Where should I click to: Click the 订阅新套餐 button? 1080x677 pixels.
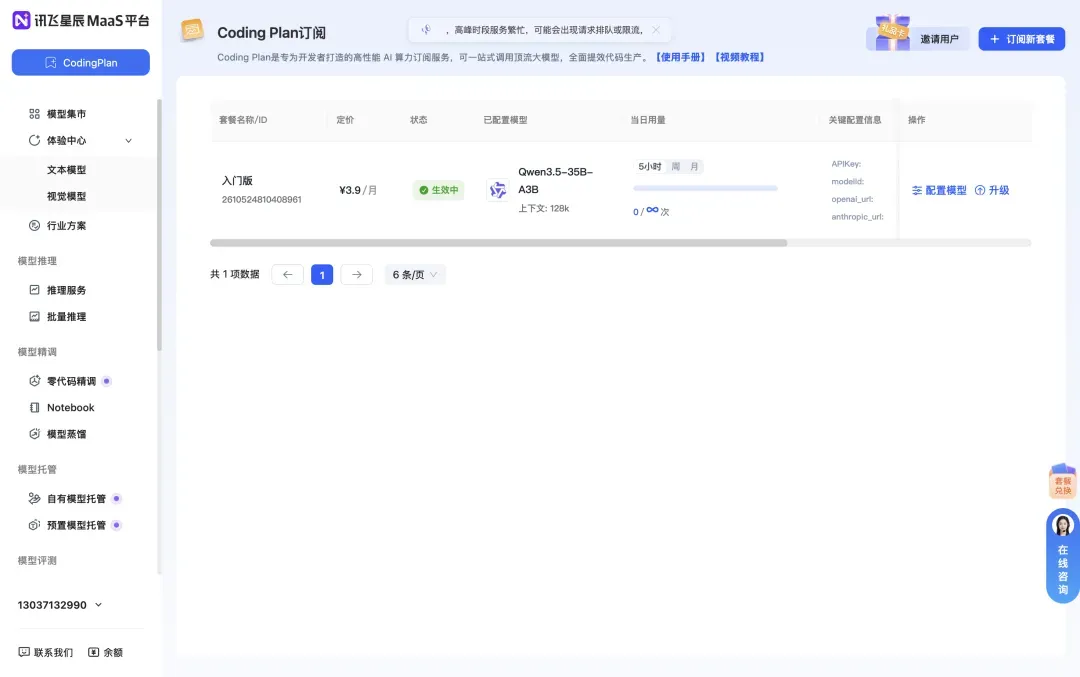[x=1021, y=39]
